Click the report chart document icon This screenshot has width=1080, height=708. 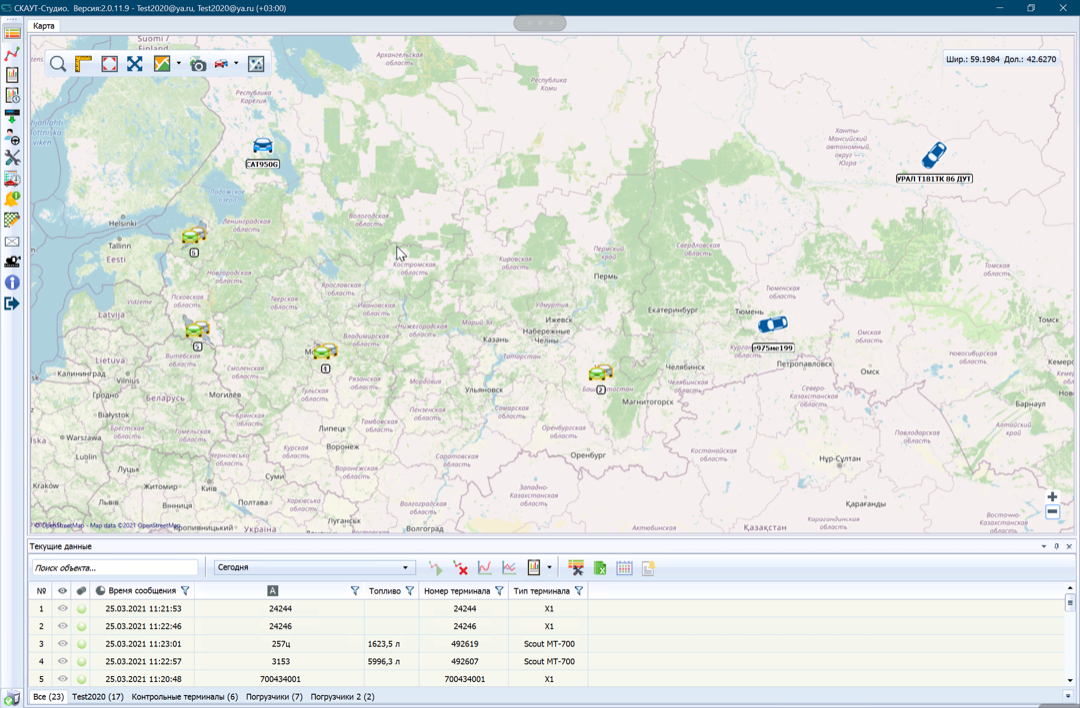pos(534,568)
